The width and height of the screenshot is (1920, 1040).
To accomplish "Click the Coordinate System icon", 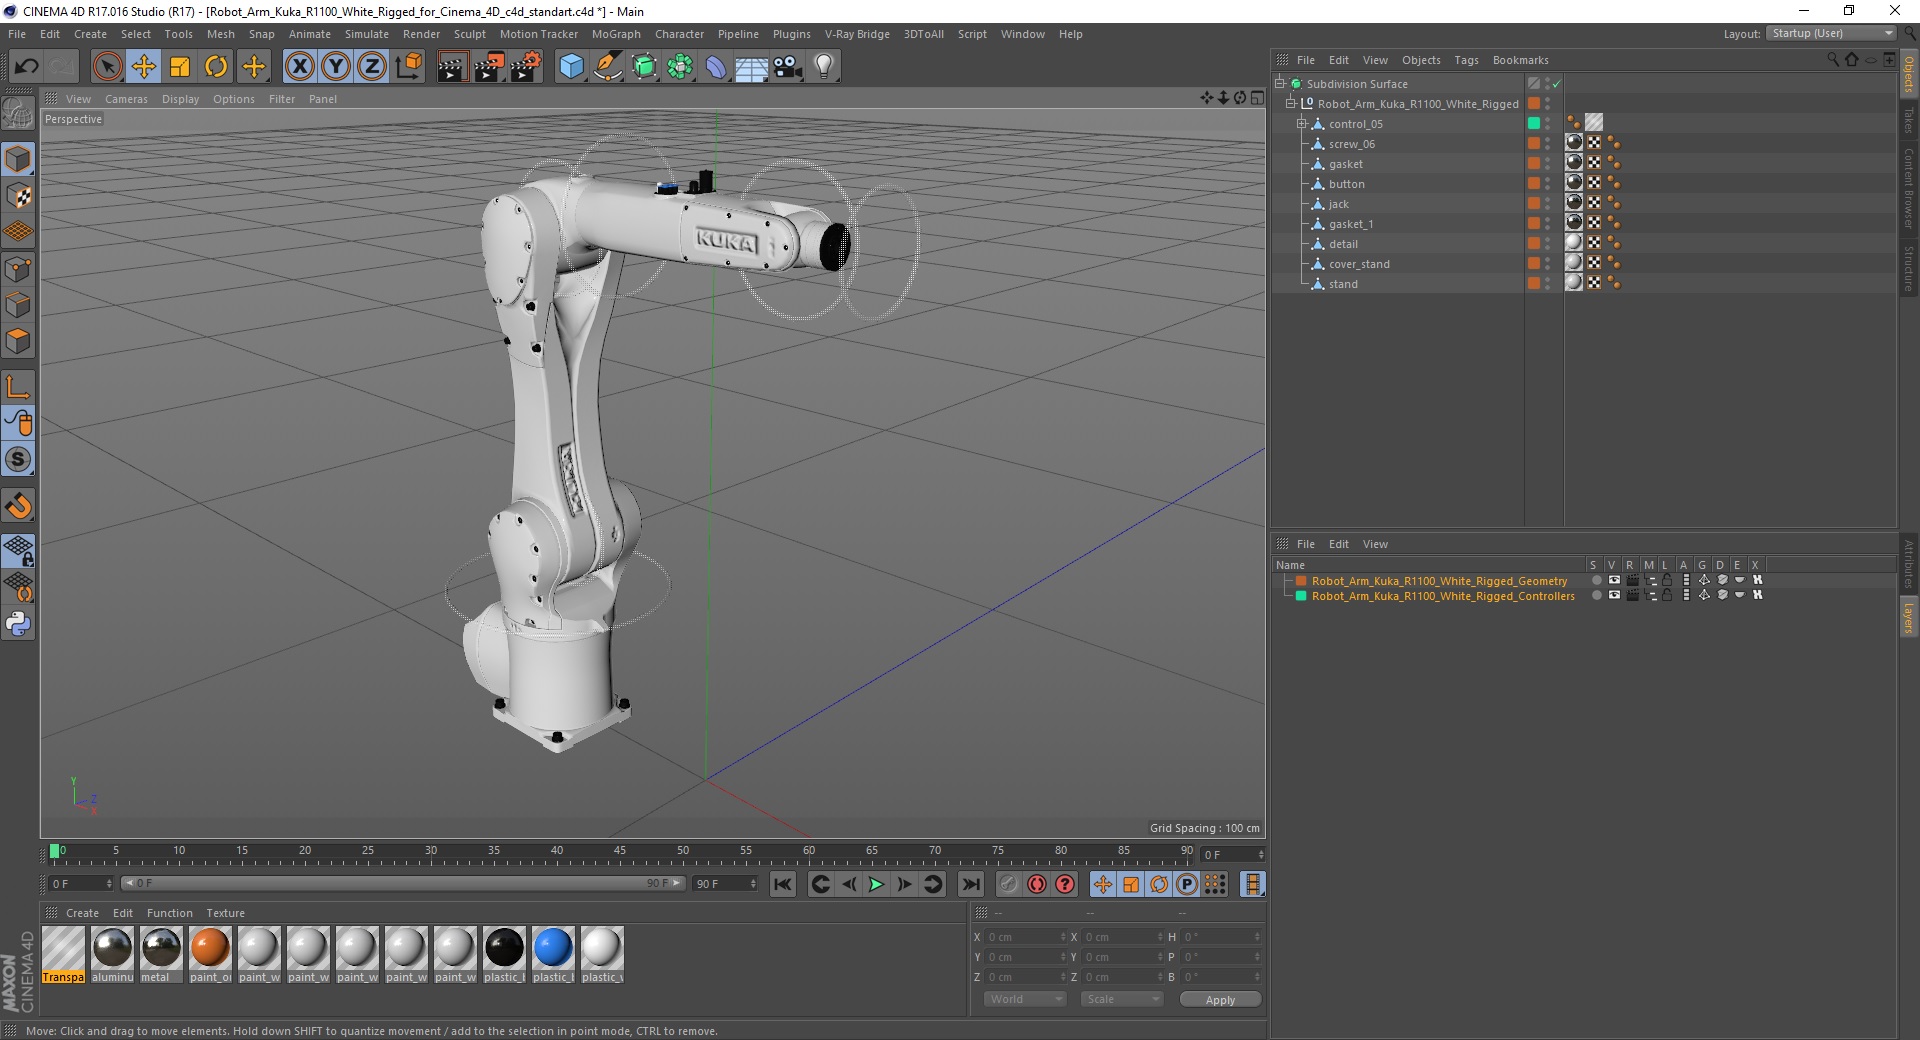I will pyautogui.click(x=408, y=67).
